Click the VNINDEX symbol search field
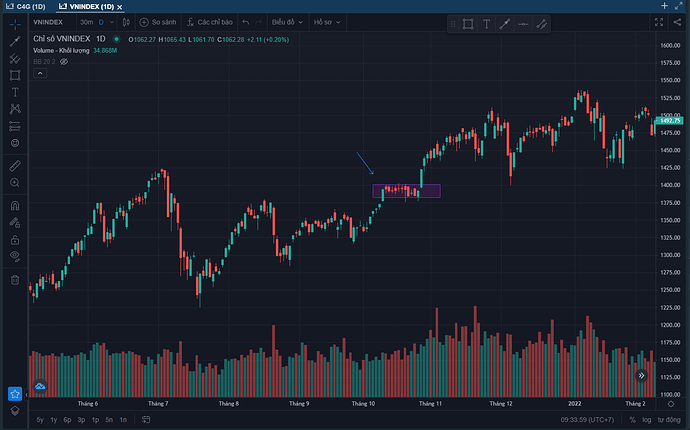This screenshot has height=430, width=690. [50, 21]
